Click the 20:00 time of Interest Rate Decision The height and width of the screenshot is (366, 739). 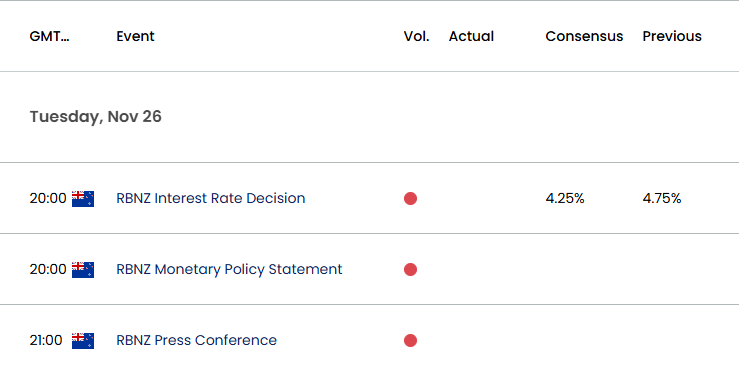click(x=48, y=199)
